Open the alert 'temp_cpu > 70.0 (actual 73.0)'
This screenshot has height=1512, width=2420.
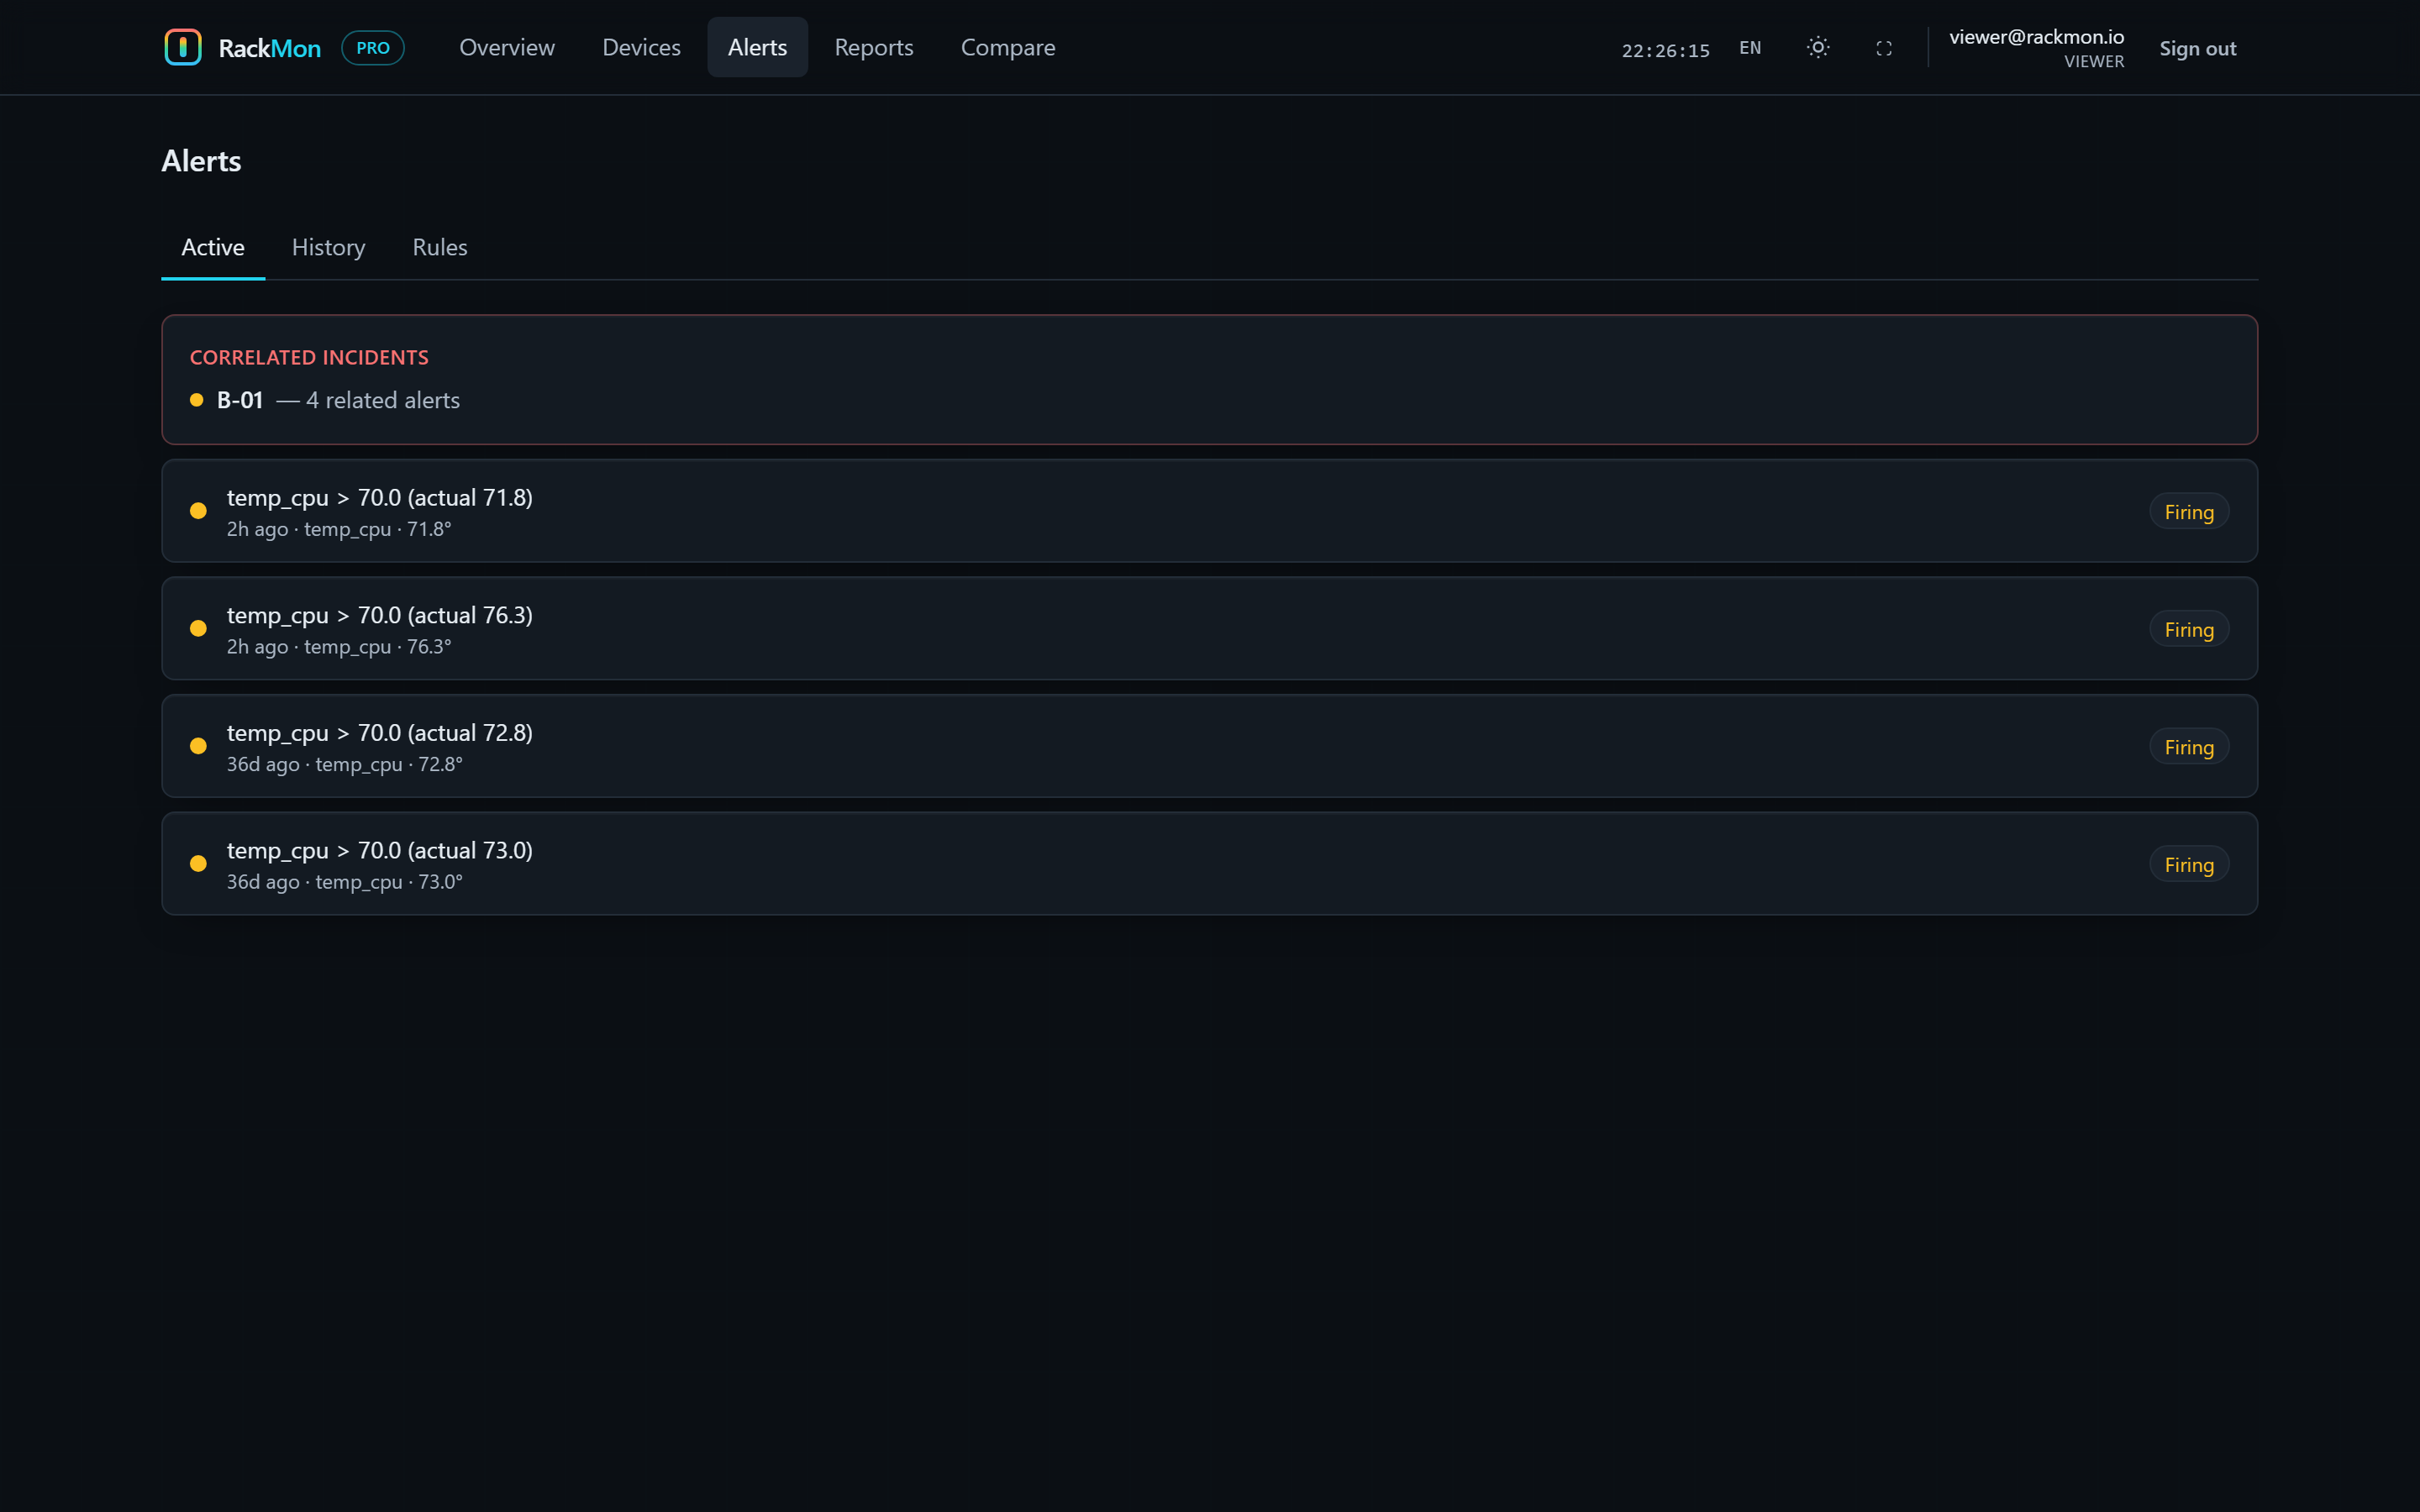click(1209, 864)
